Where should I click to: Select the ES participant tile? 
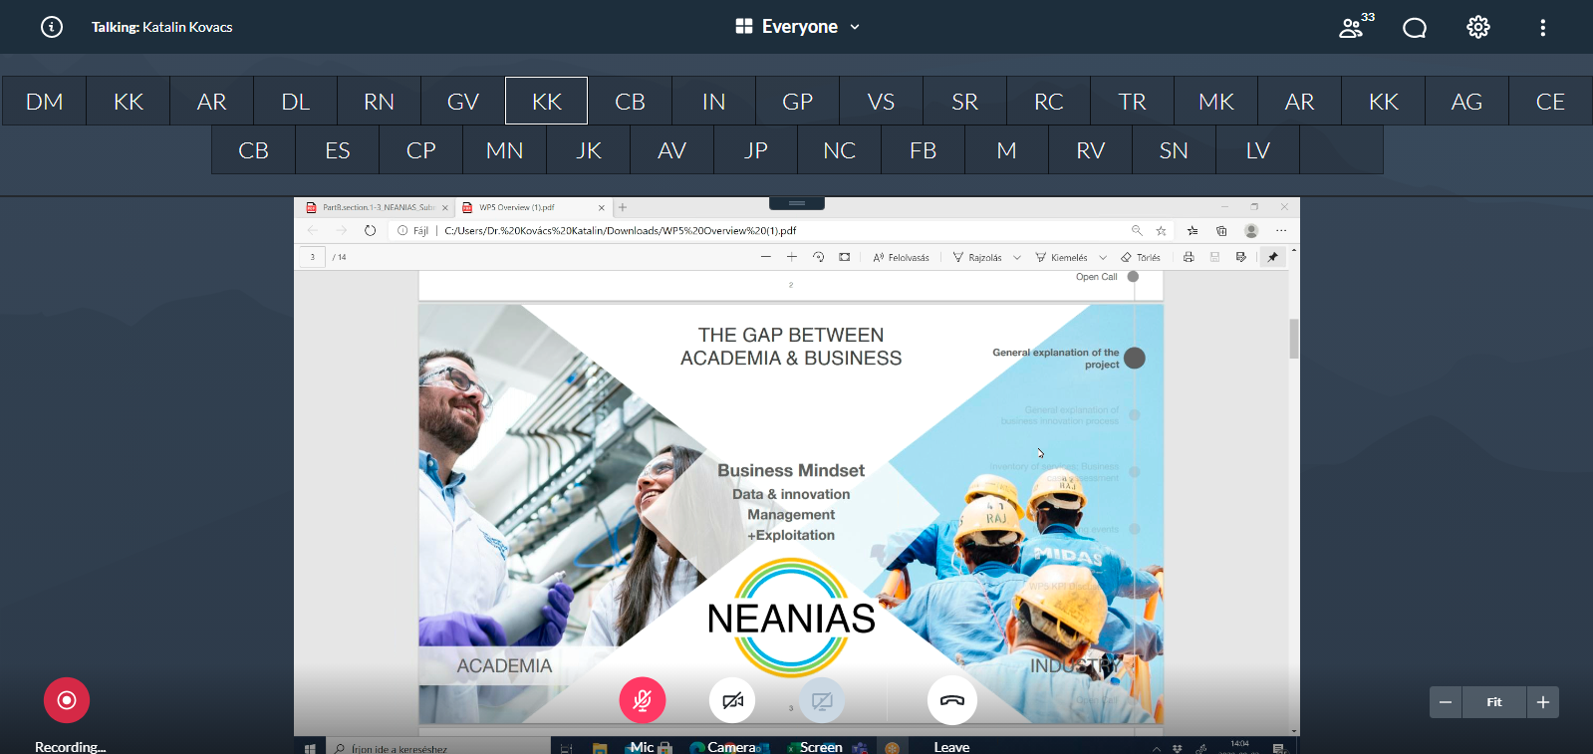[337, 150]
